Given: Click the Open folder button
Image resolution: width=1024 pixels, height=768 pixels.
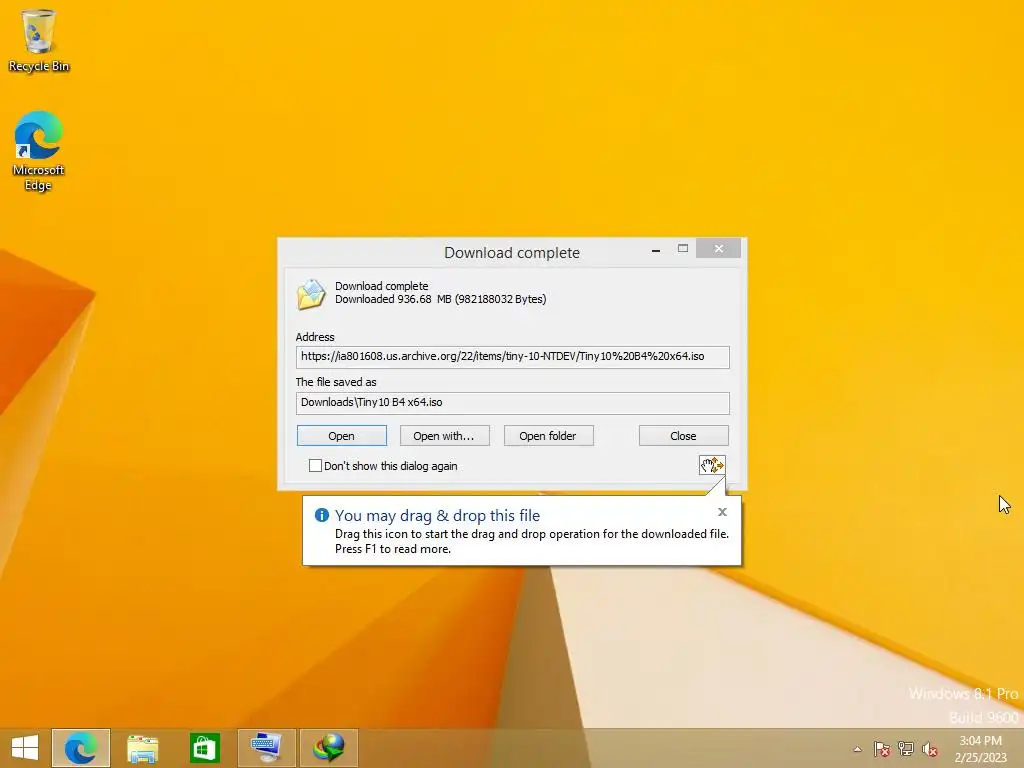Looking at the screenshot, I should pos(549,436).
